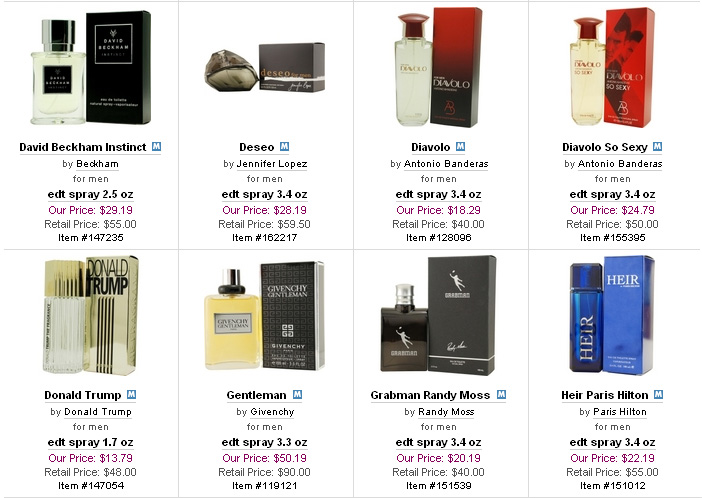Click the Givenchy Gentleman bottle image
This screenshot has height=498, width=702.
[x=264, y=316]
